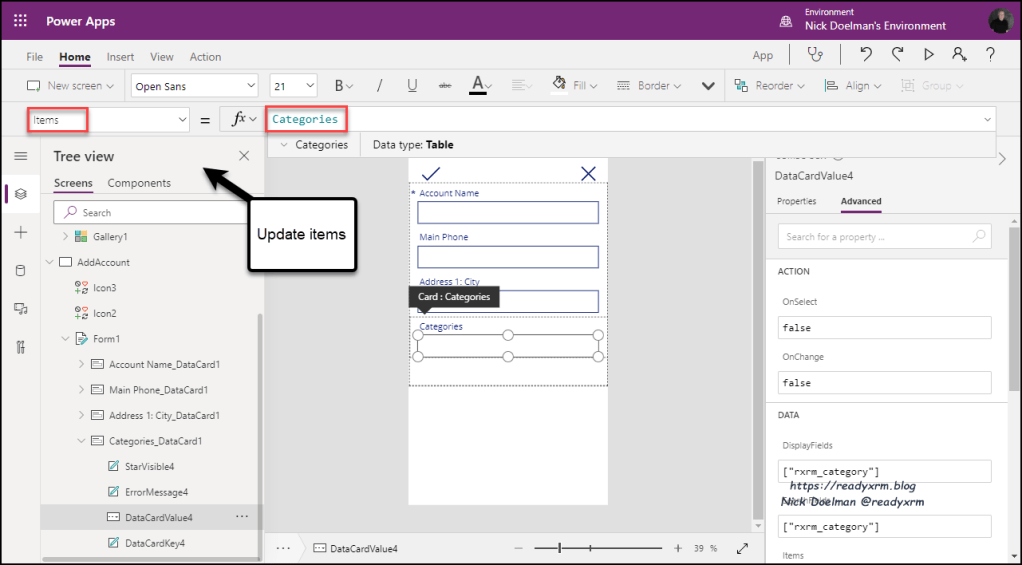Image resolution: width=1022 pixels, height=565 pixels.
Task: Click the Insert plus icon in sidebar
Action: coord(21,232)
